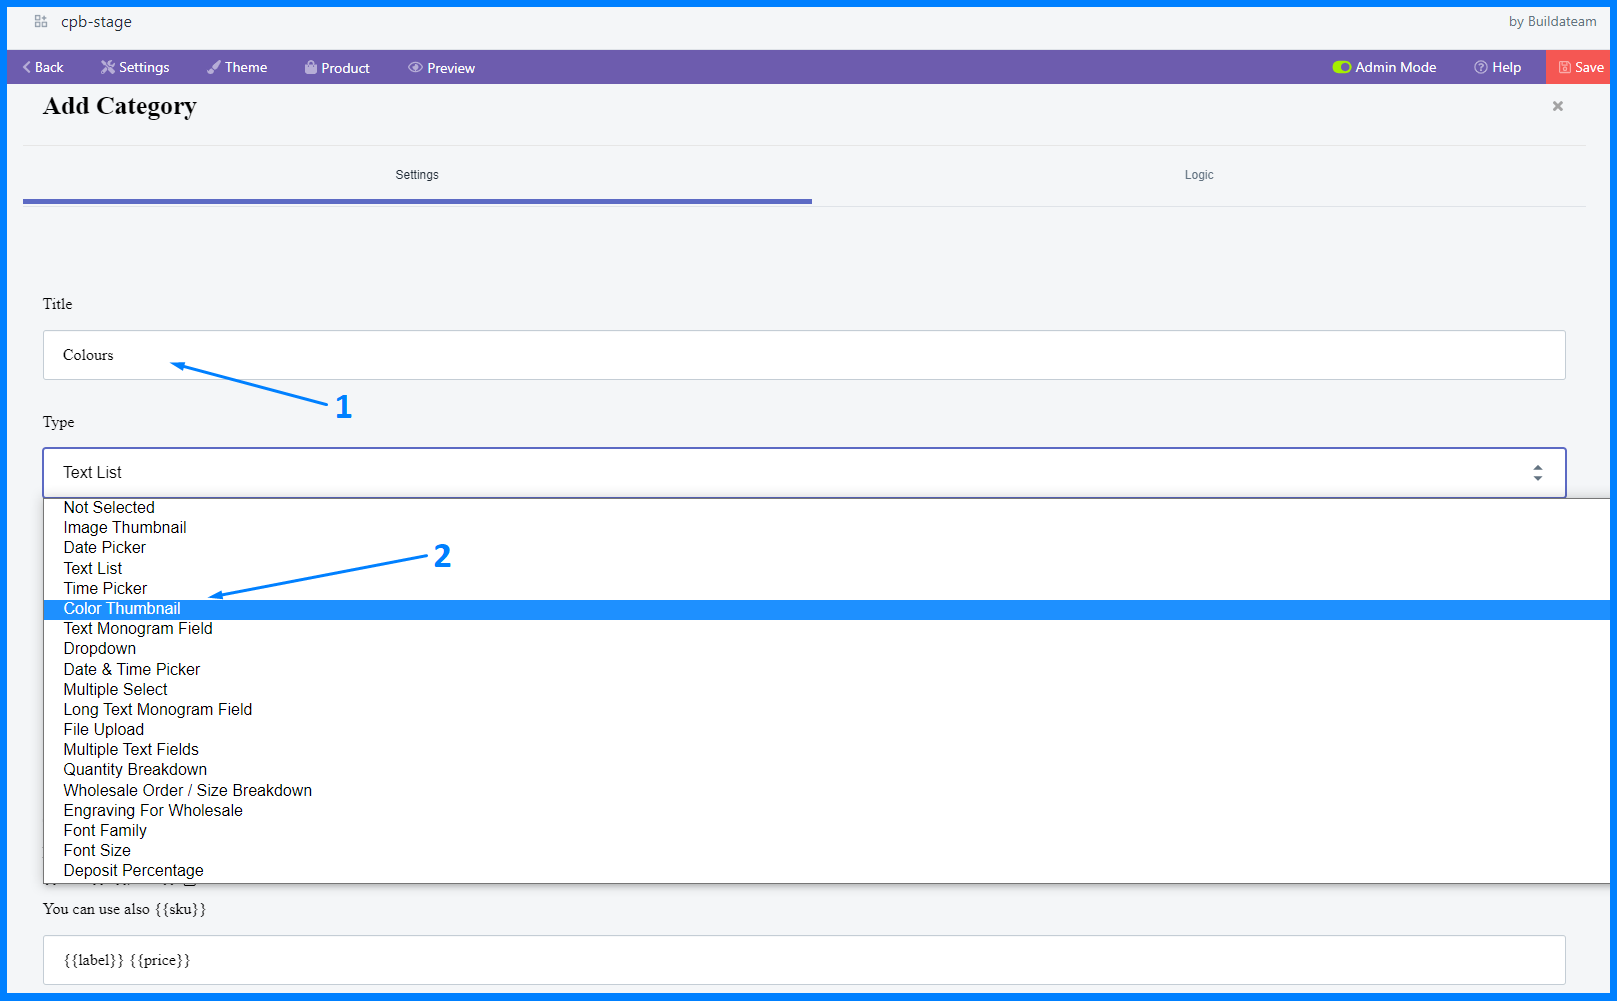Select Multiple Select option
Viewport: 1617px width, 1001px height.
(826, 689)
